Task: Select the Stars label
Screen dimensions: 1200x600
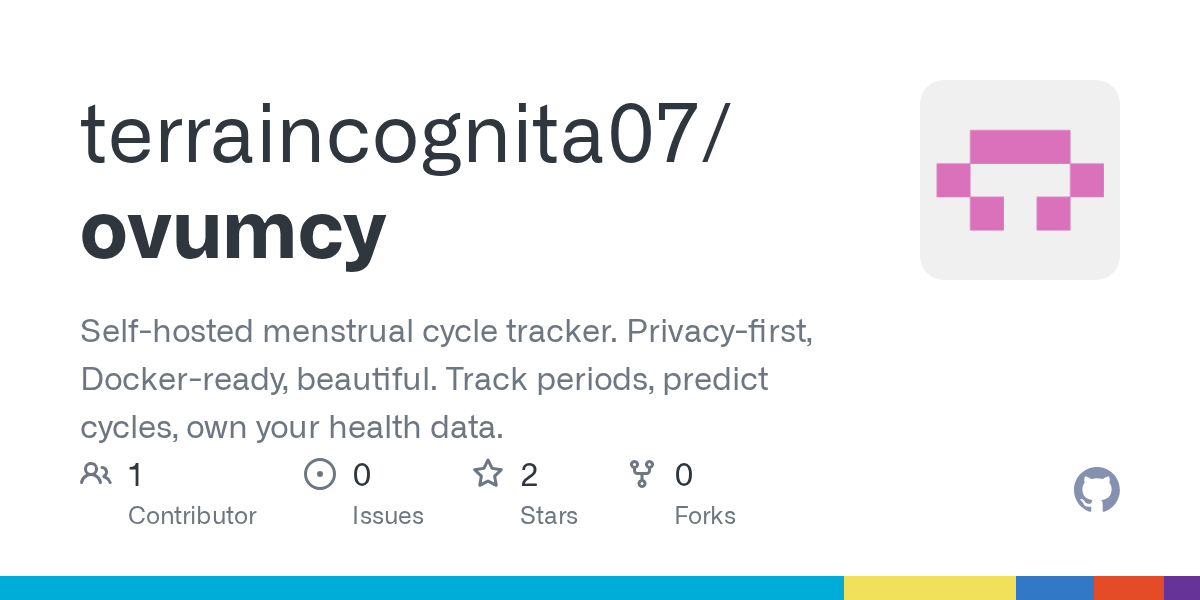Action: coord(549,516)
